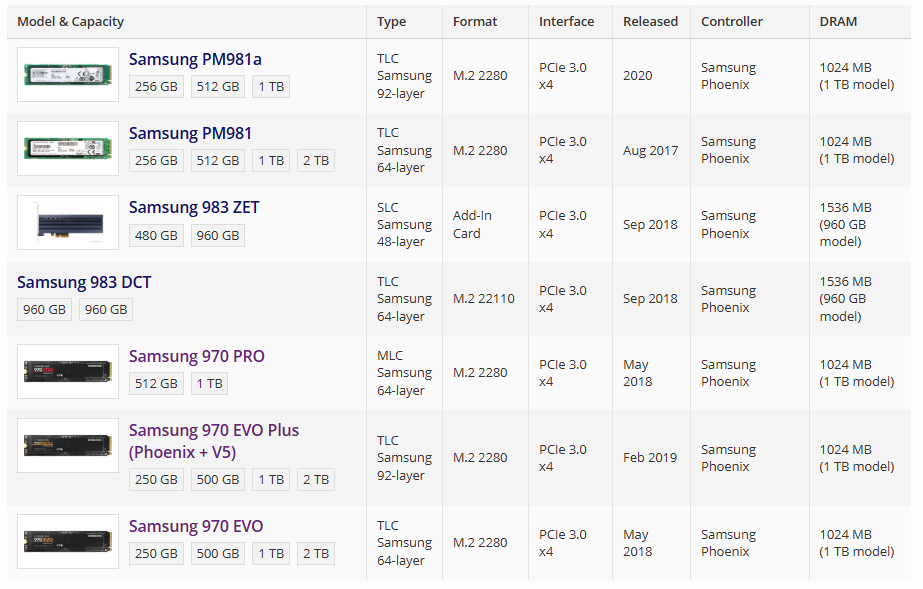Screen dimensions: 923x589
Task: Click the Model & Capacity column header
Action: pyautogui.click(x=71, y=21)
